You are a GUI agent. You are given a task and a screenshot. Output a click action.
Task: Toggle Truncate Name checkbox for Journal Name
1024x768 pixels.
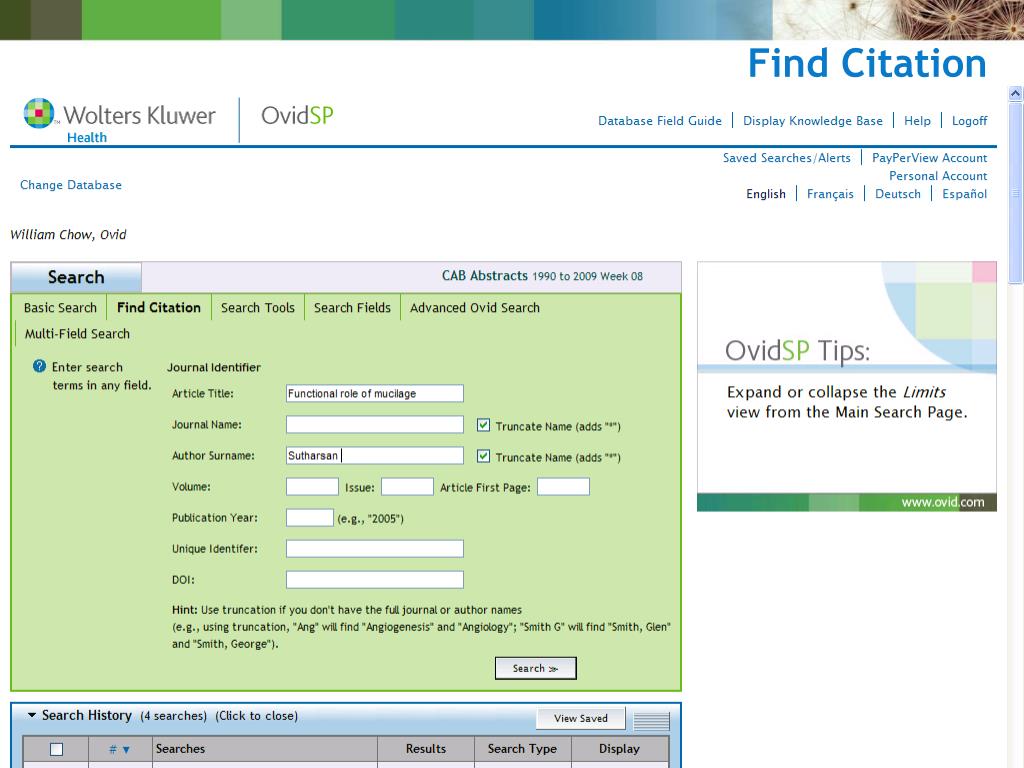click(483, 425)
